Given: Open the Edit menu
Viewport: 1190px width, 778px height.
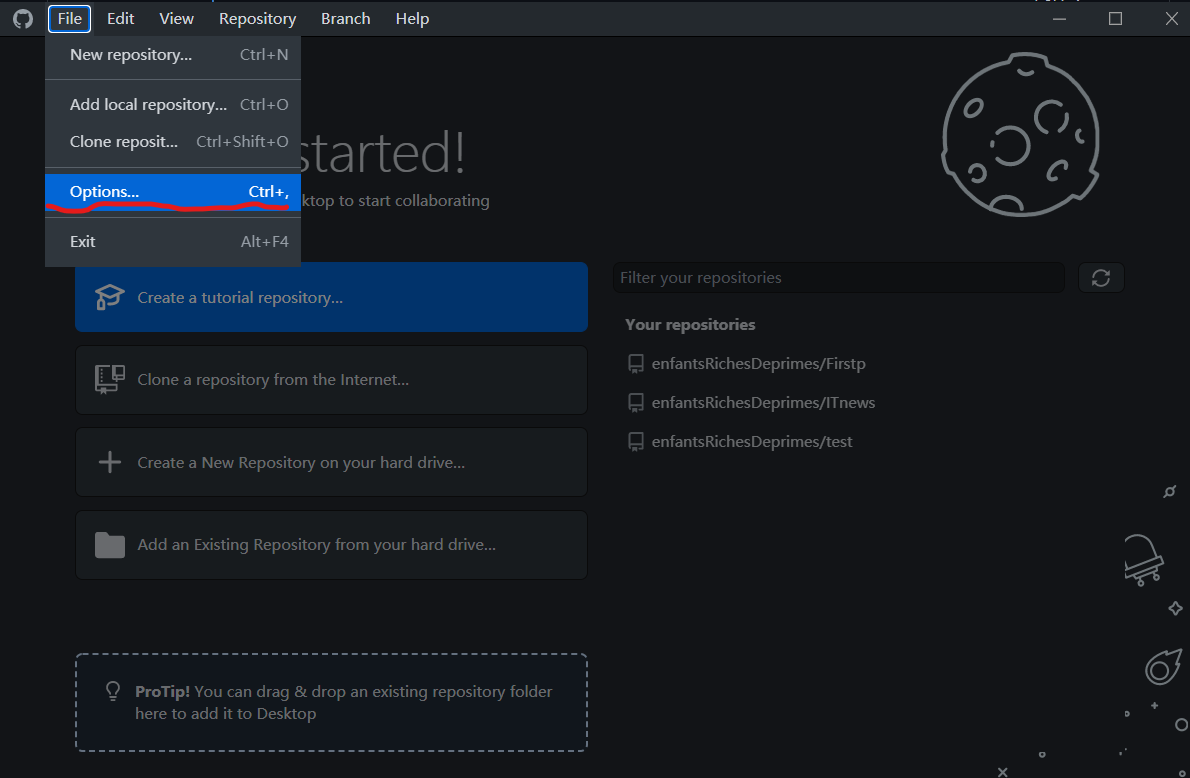Looking at the screenshot, I should coord(121,18).
